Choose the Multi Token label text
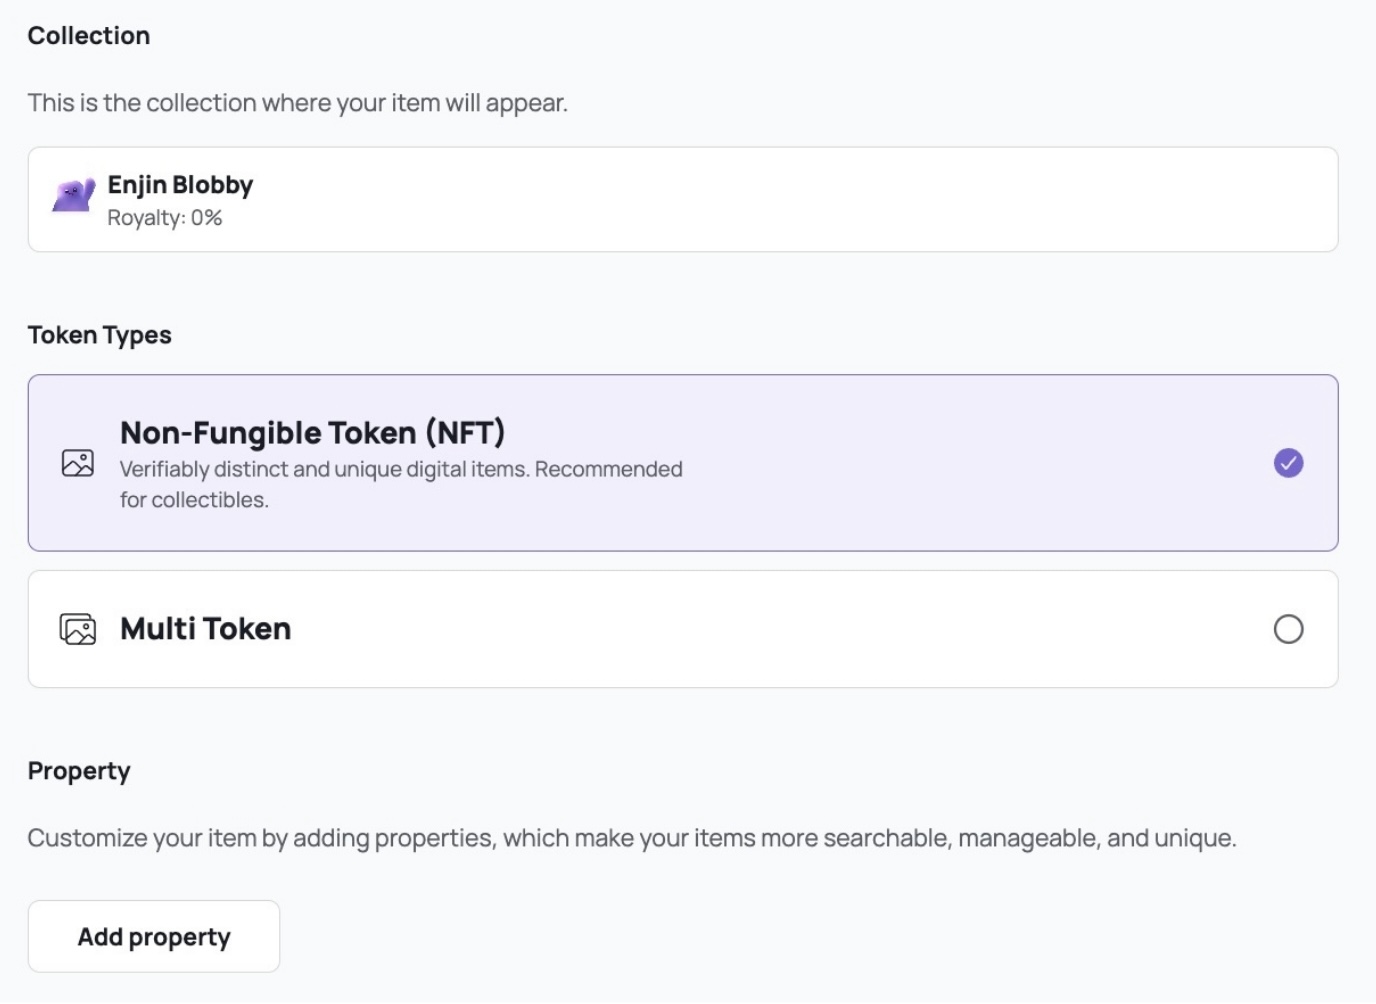 [206, 629]
